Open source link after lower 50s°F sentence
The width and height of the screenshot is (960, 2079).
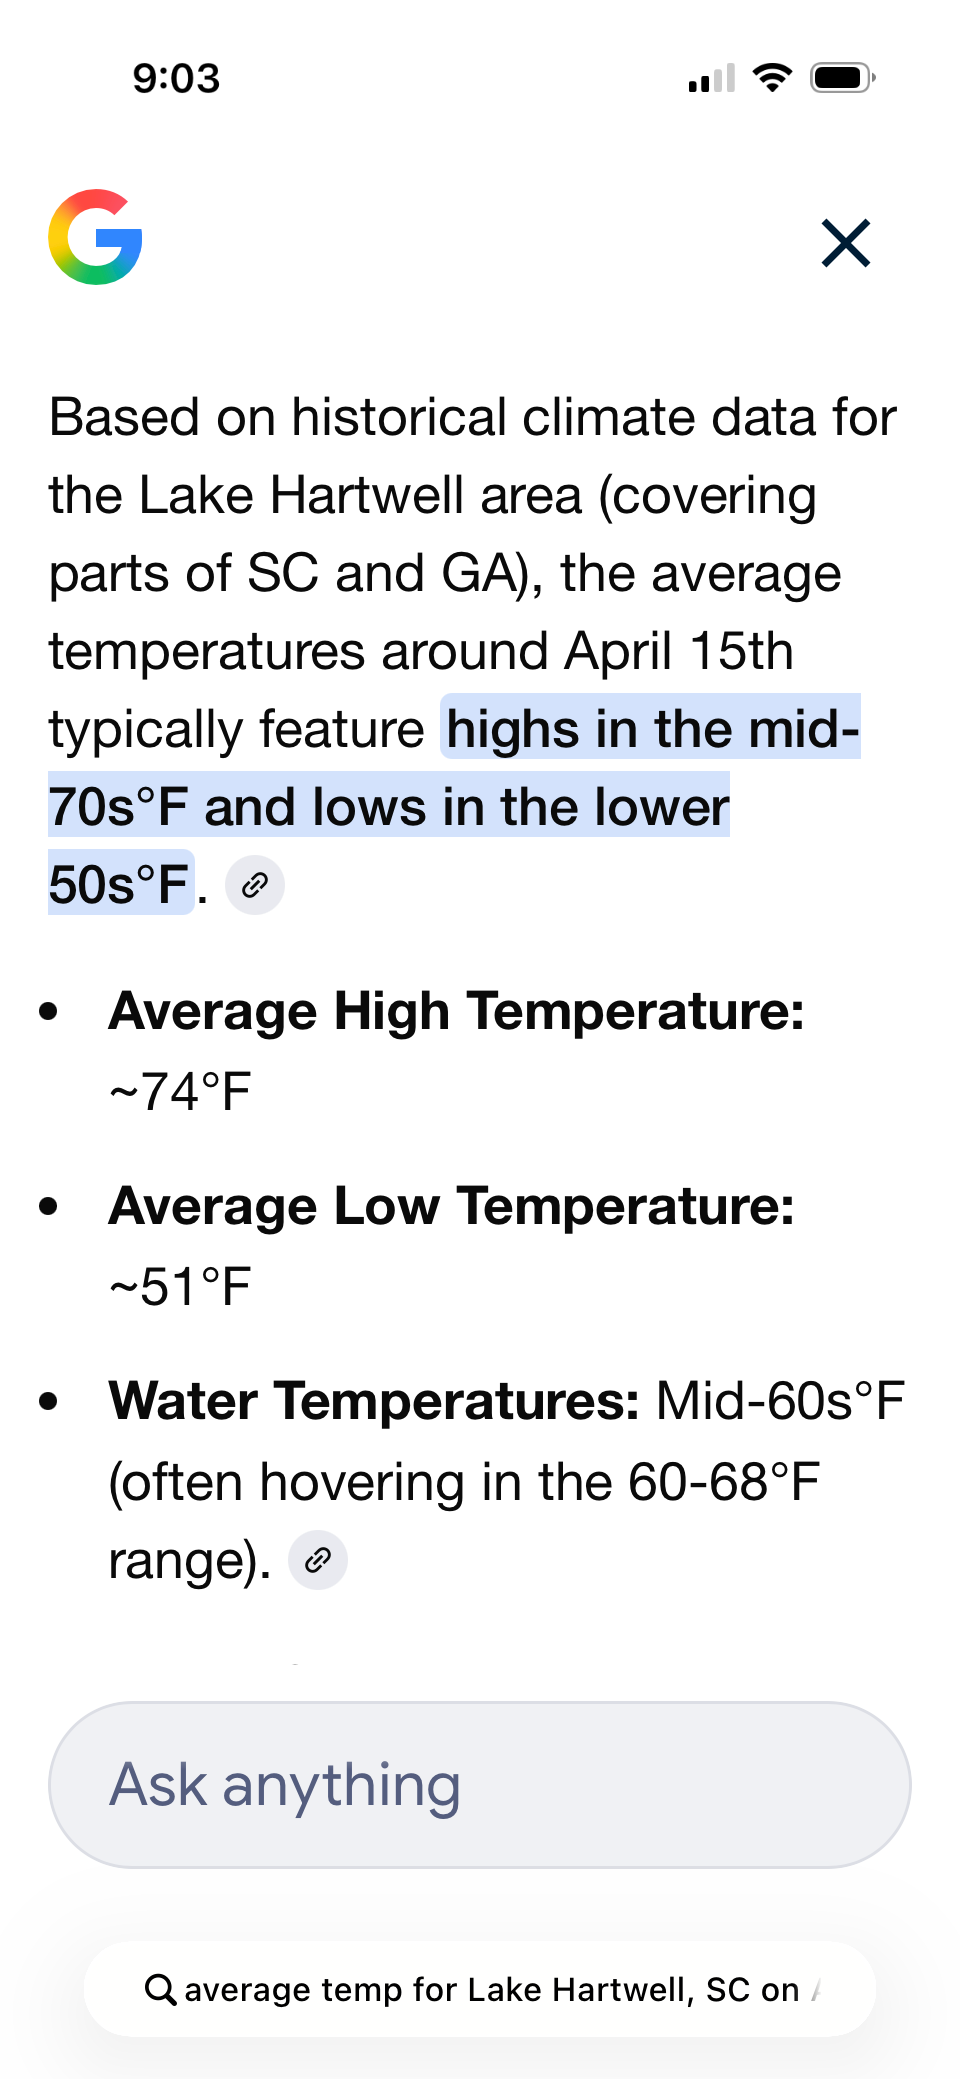[255, 885]
